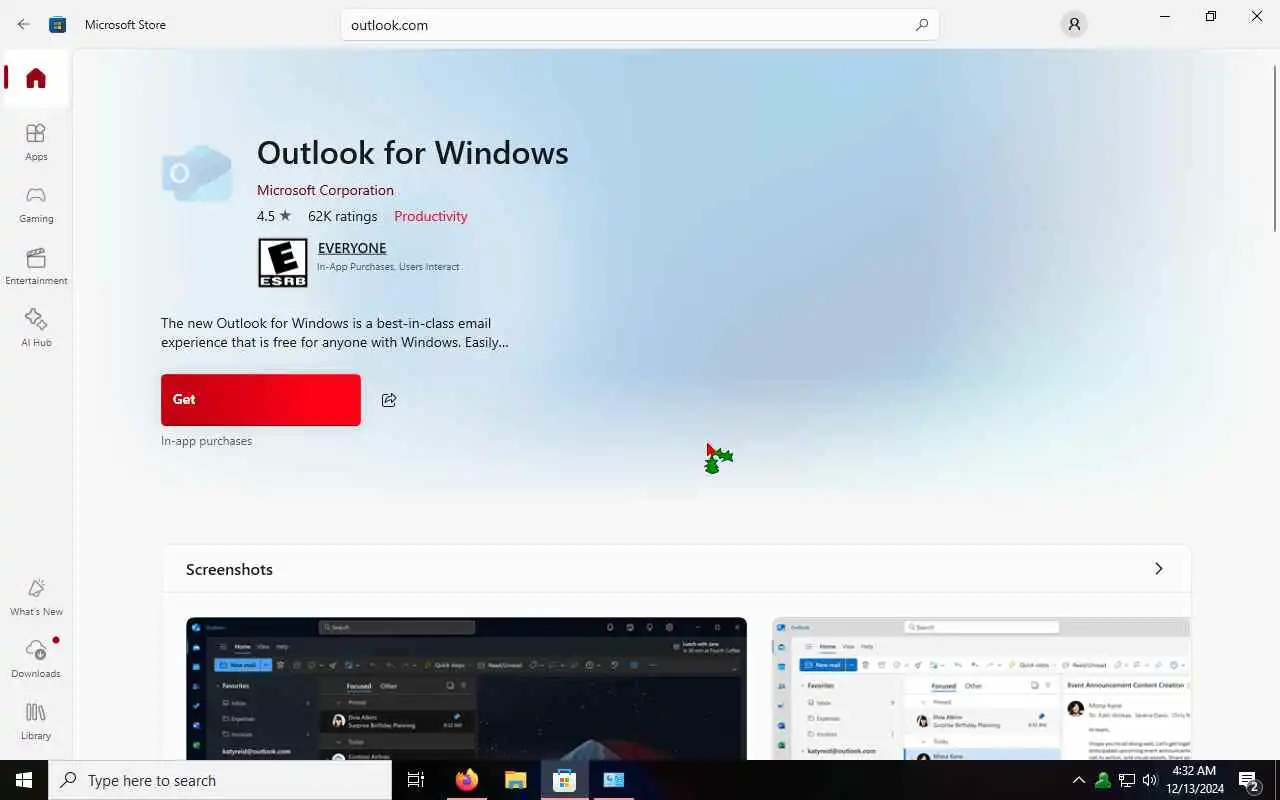Open What's New in sidebar
The height and width of the screenshot is (800, 1280).
coord(36,597)
